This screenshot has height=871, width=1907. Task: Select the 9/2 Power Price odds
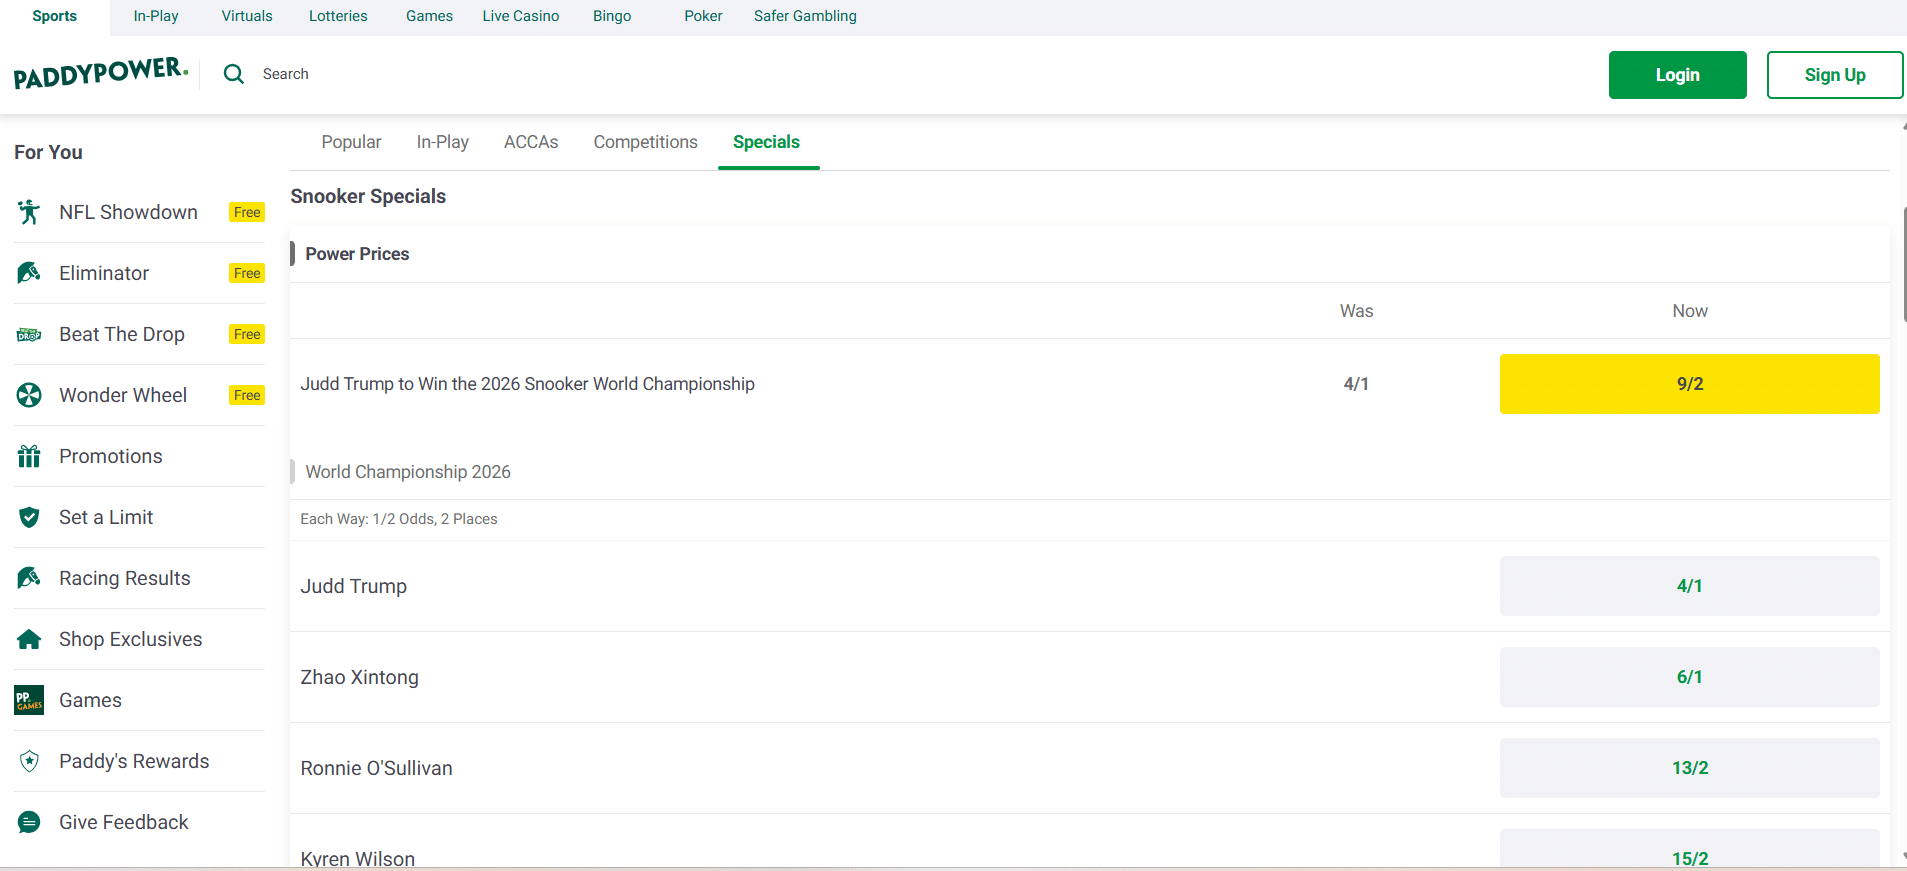[1690, 384]
